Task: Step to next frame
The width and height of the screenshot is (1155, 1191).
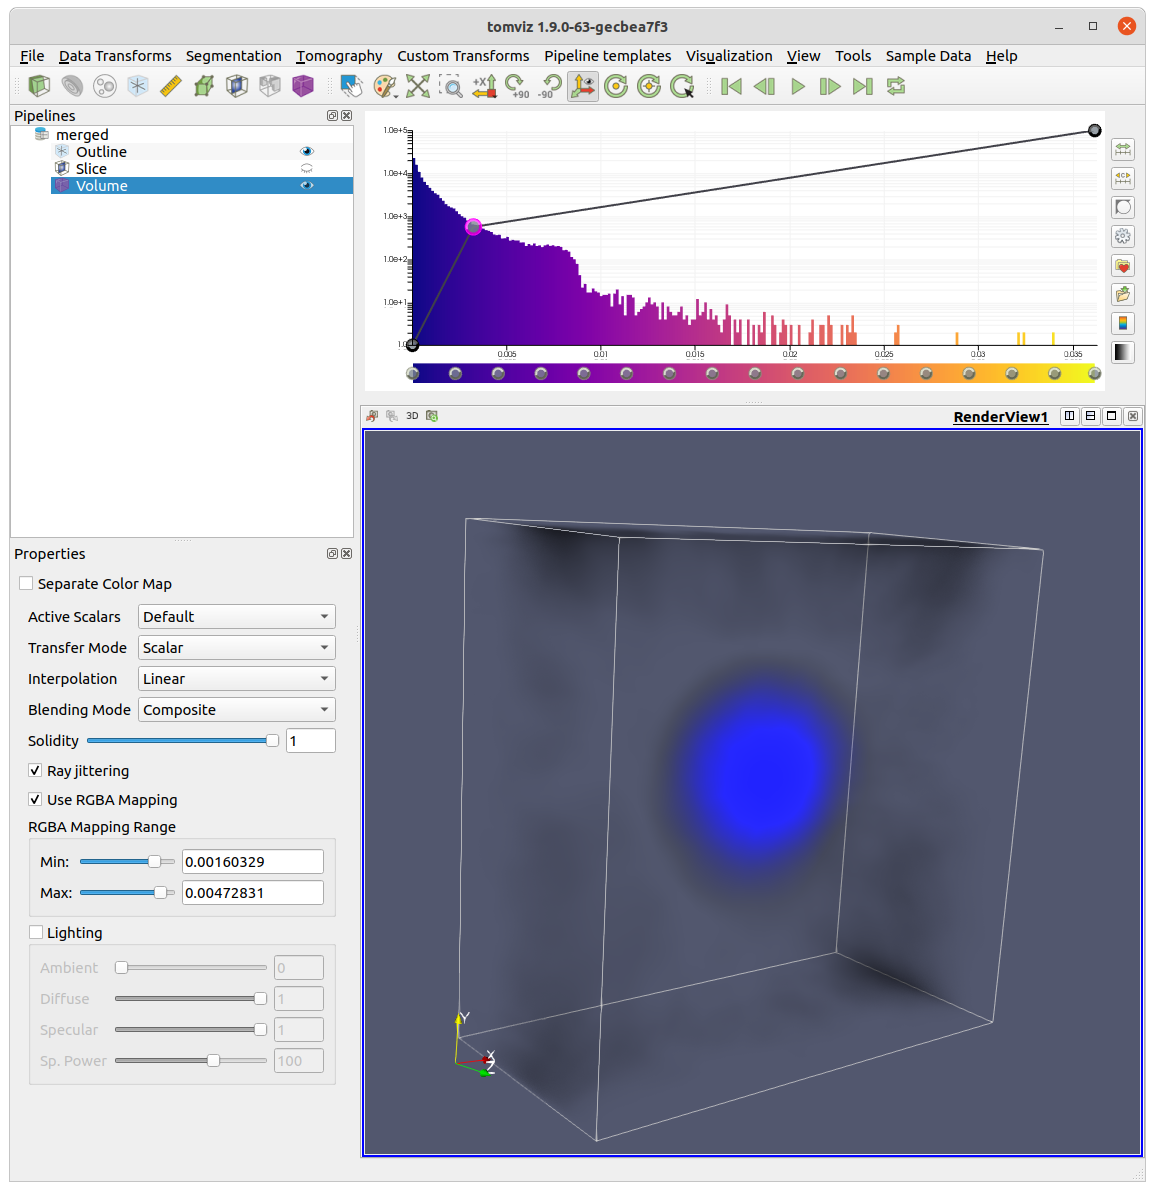Action: (830, 86)
